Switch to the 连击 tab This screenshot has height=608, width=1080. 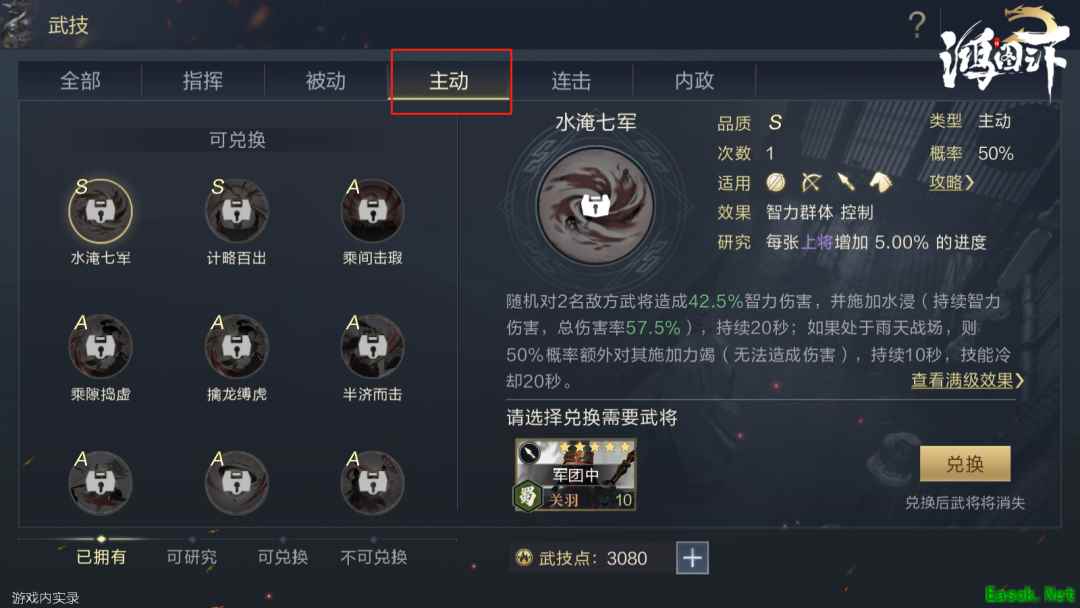click(x=571, y=81)
